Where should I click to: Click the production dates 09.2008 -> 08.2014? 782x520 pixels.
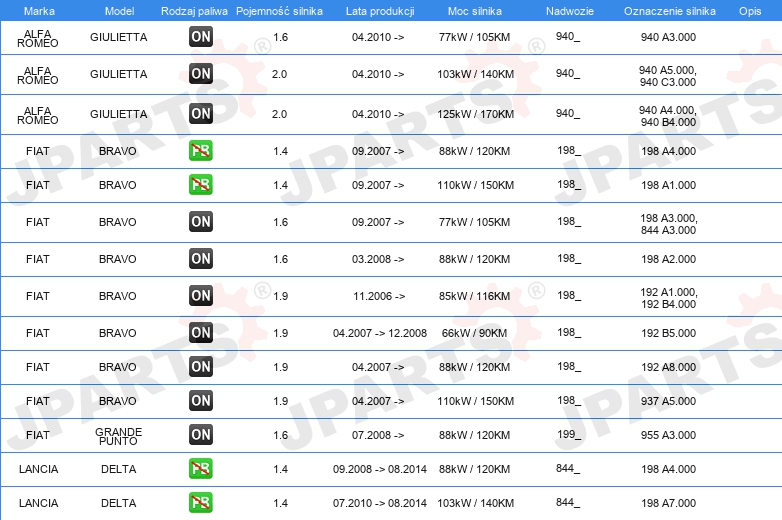click(x=380, y=469)
